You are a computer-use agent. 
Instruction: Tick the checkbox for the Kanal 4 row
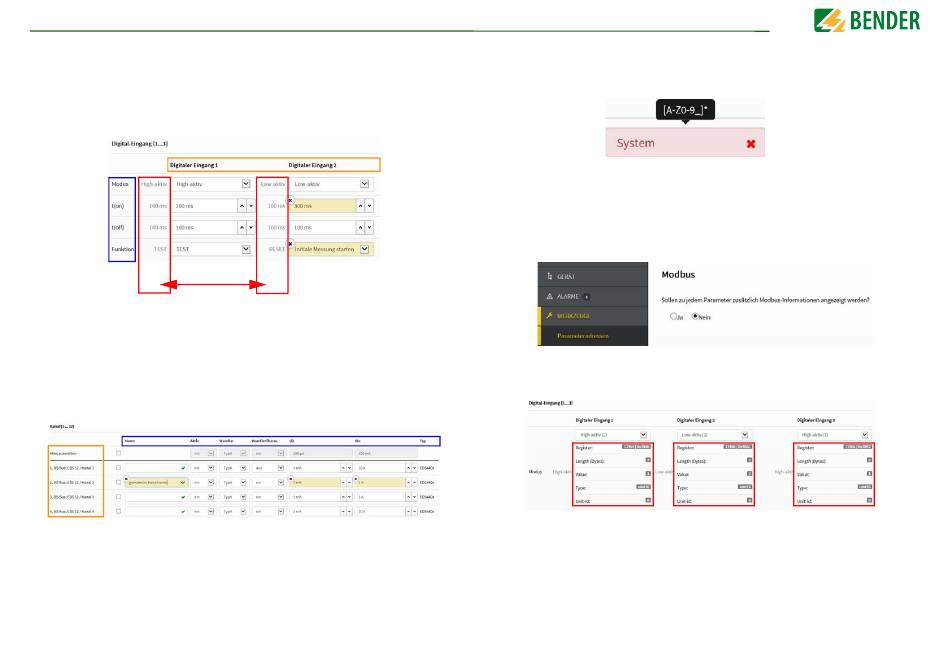[x=118, y=511]
